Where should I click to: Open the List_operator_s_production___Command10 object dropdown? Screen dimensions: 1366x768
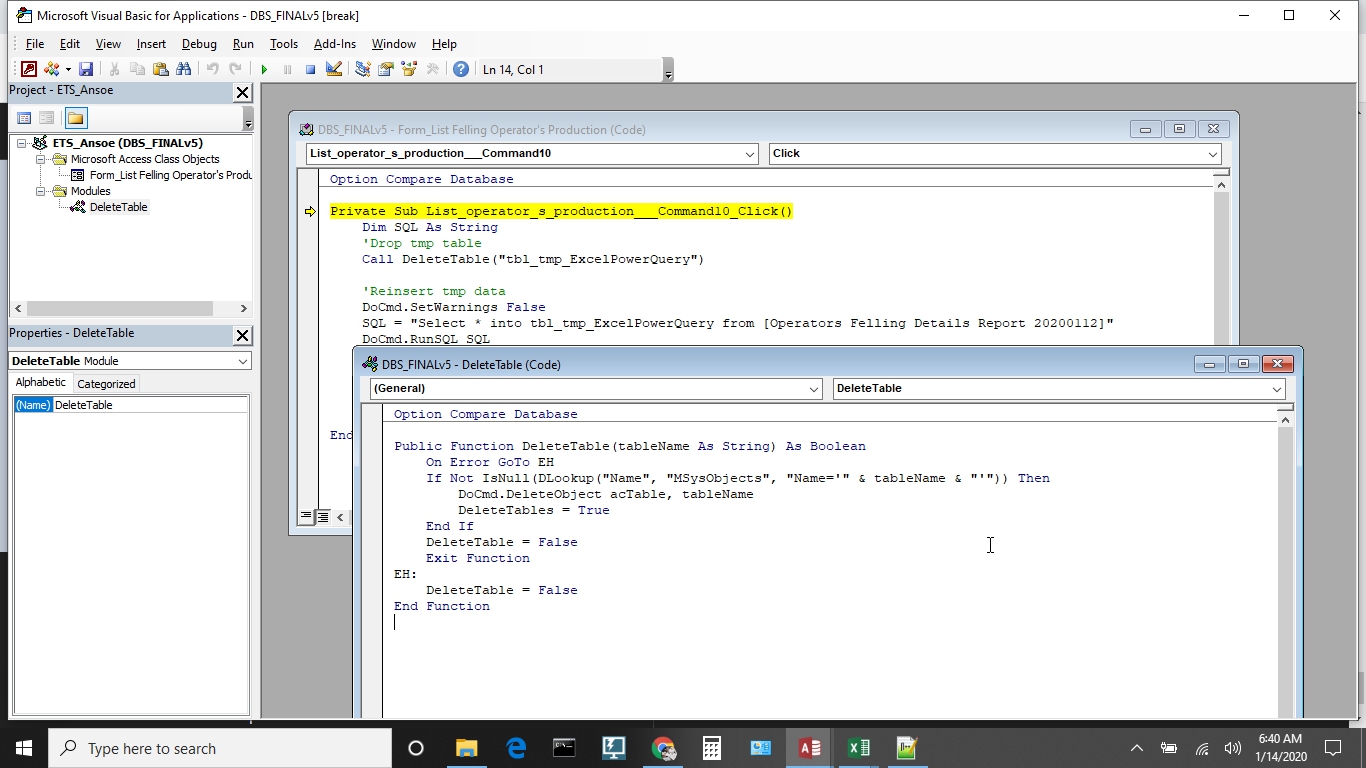click(x=750, y=154)
